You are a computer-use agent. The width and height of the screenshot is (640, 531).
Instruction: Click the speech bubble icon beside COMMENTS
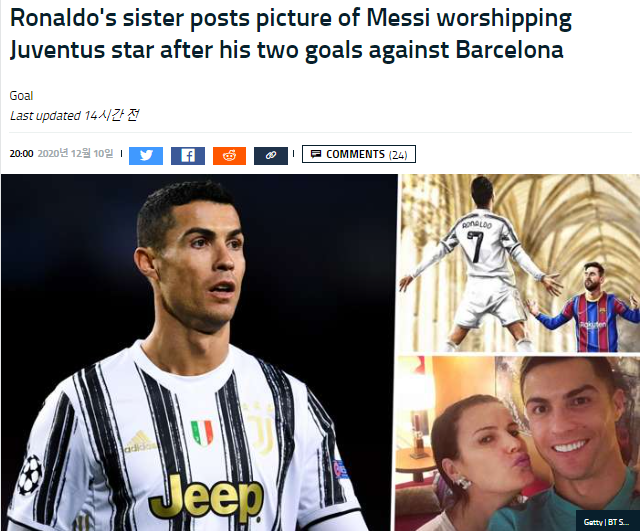(x=316, y=154)
